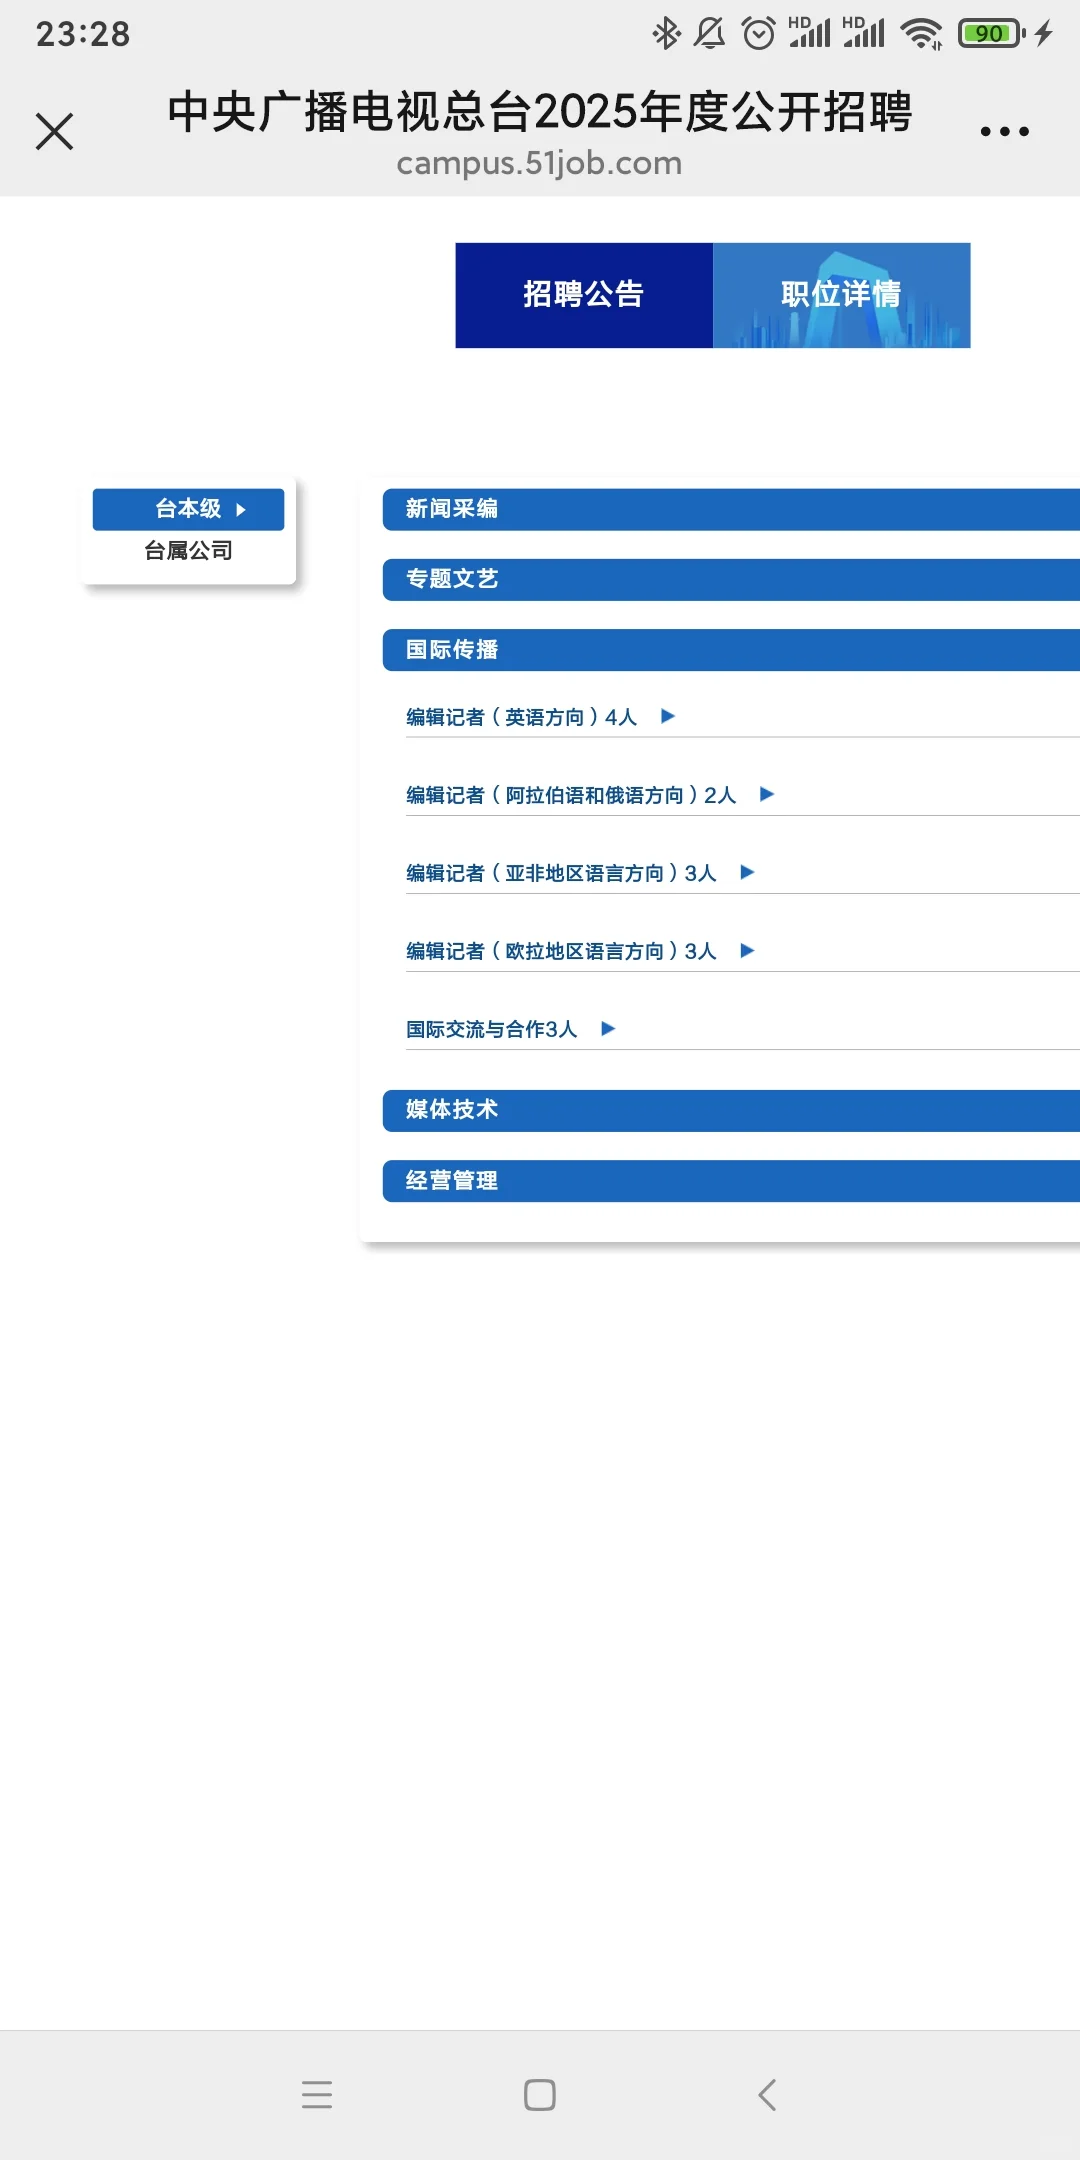Tap the Bluetooth status icon
This screenshot has height=2160, width=1080.
point(666,33)
